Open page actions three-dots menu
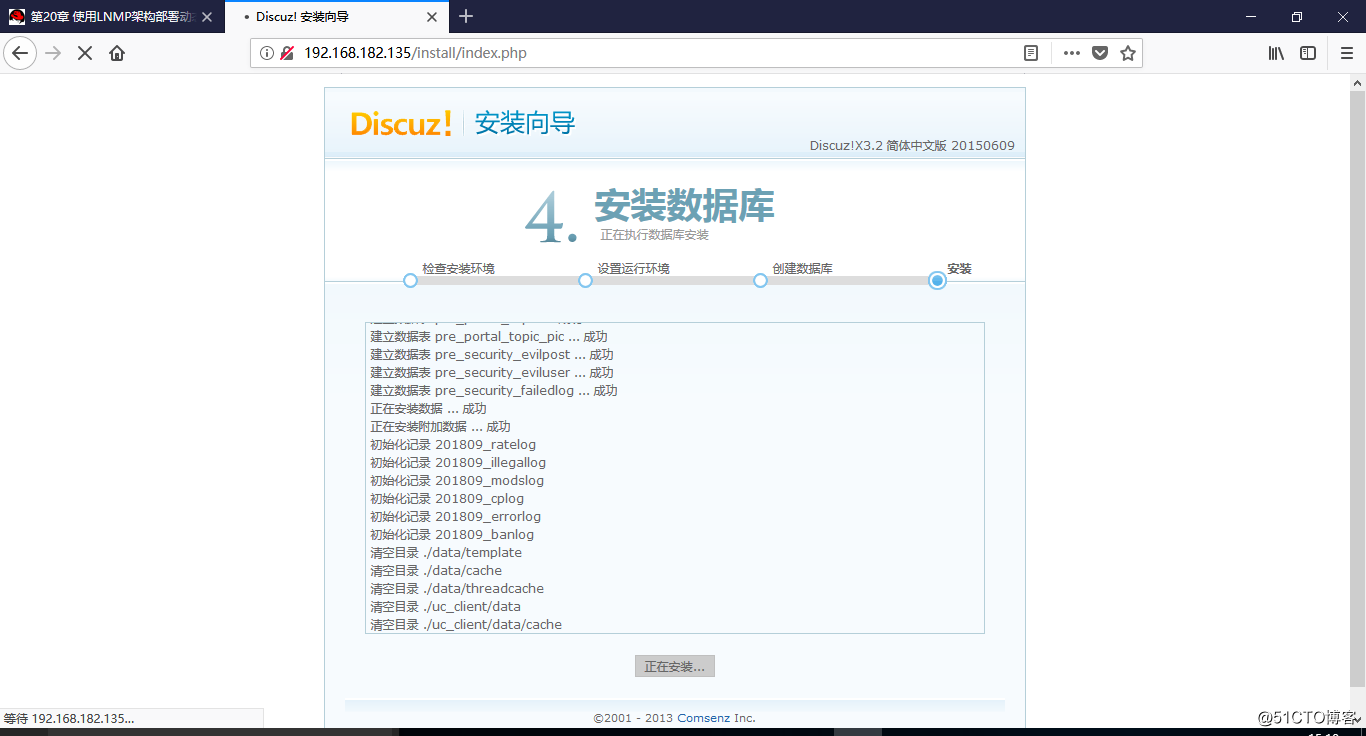Image resolution: width=1366 pixels, height=736 pixels. pos(1071,53)
